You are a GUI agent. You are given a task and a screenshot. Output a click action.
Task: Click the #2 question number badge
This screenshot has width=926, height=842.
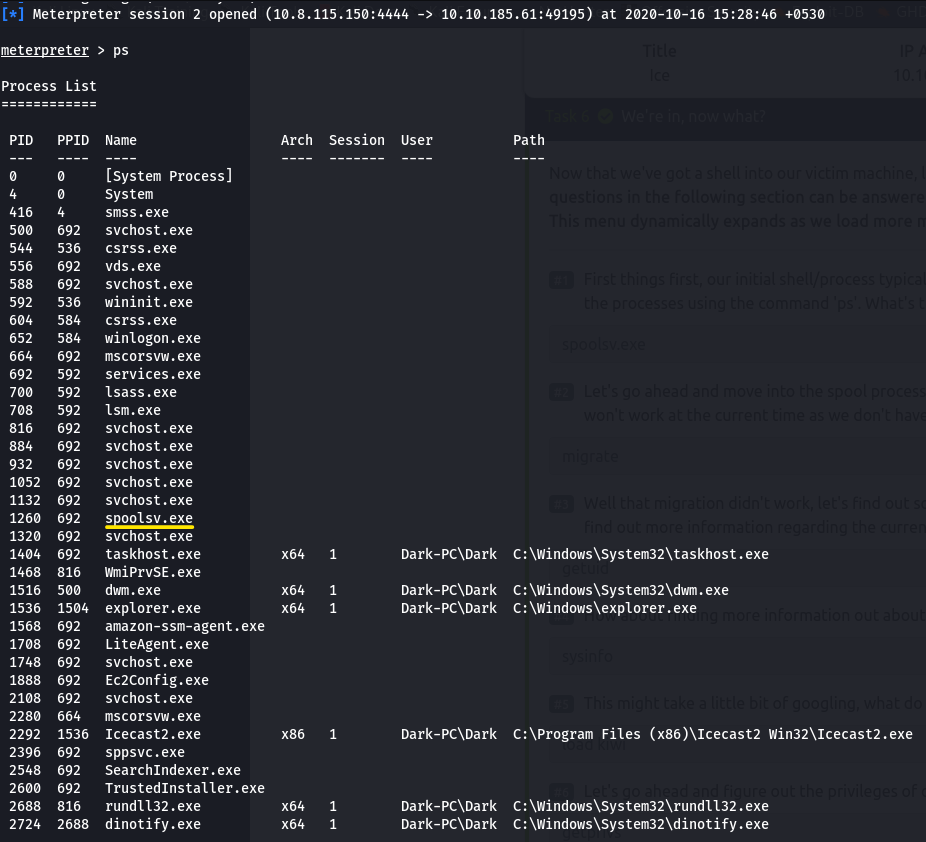tap(561, 392)
